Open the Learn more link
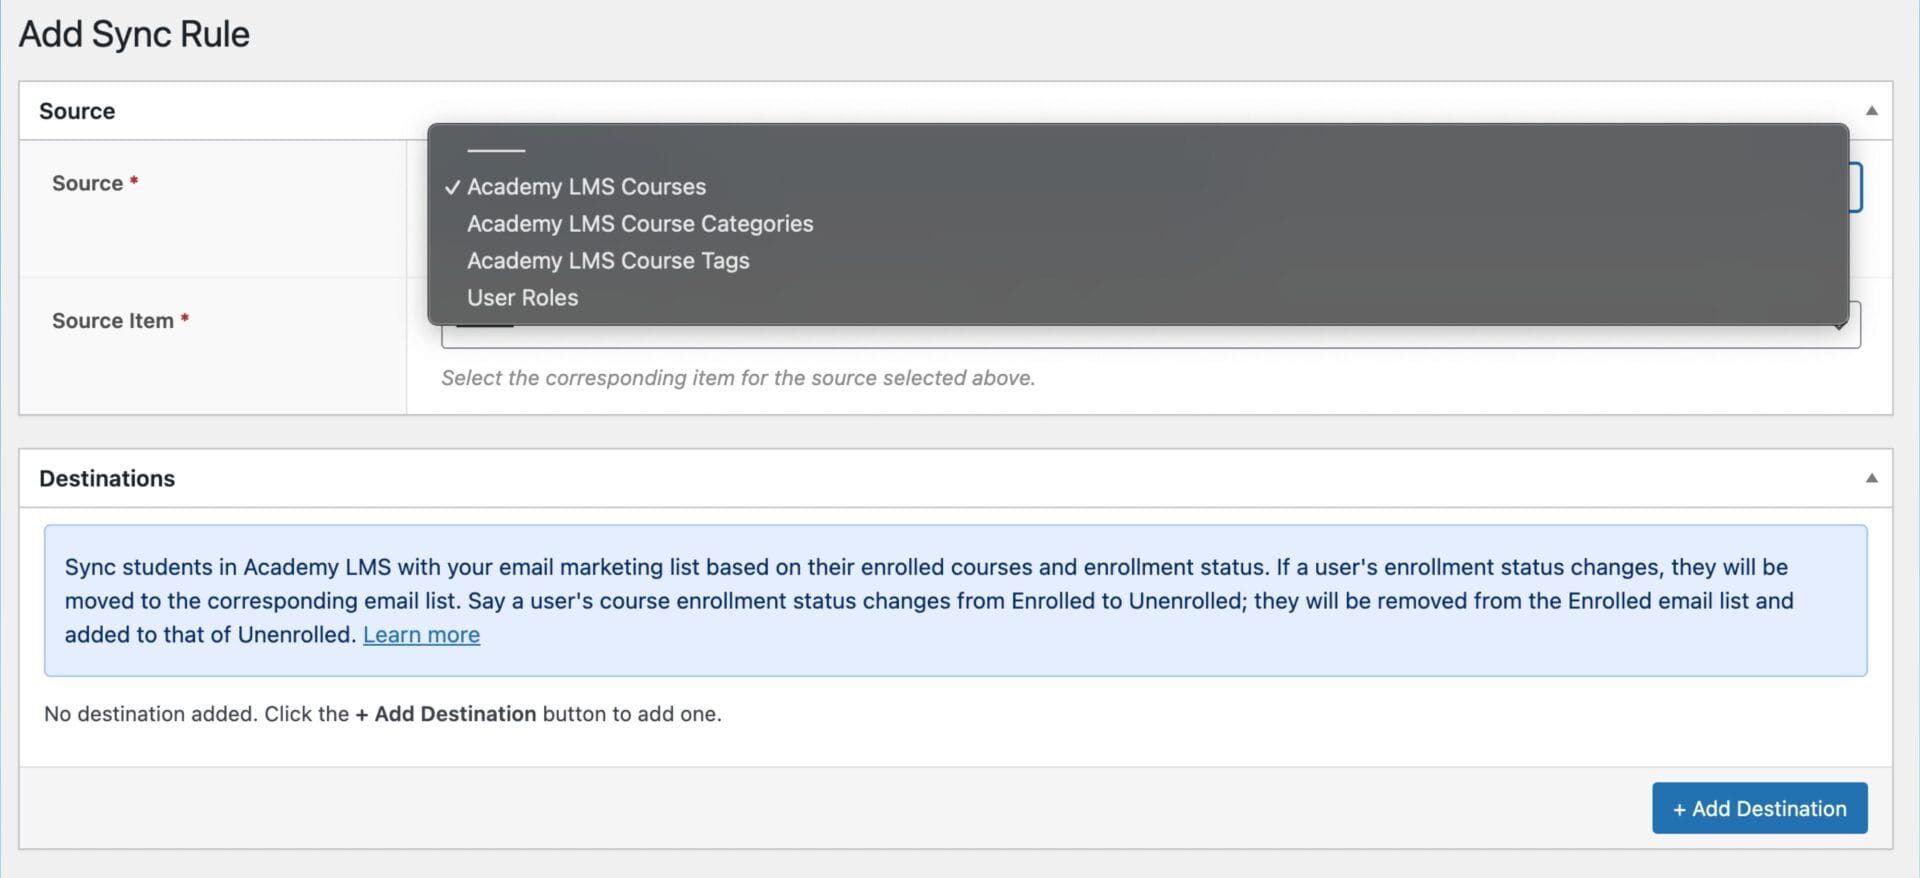 (421, 635)
